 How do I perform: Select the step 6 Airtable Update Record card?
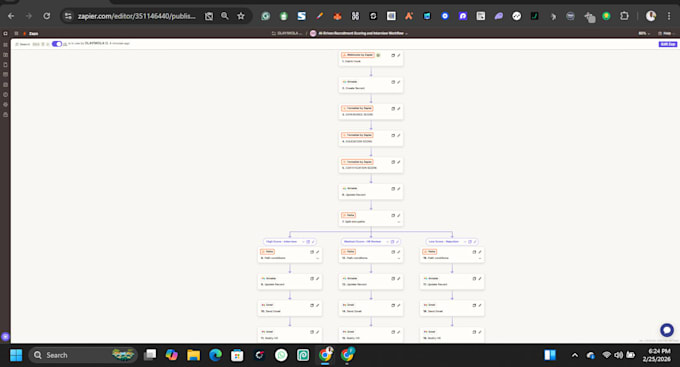point(371,192)
